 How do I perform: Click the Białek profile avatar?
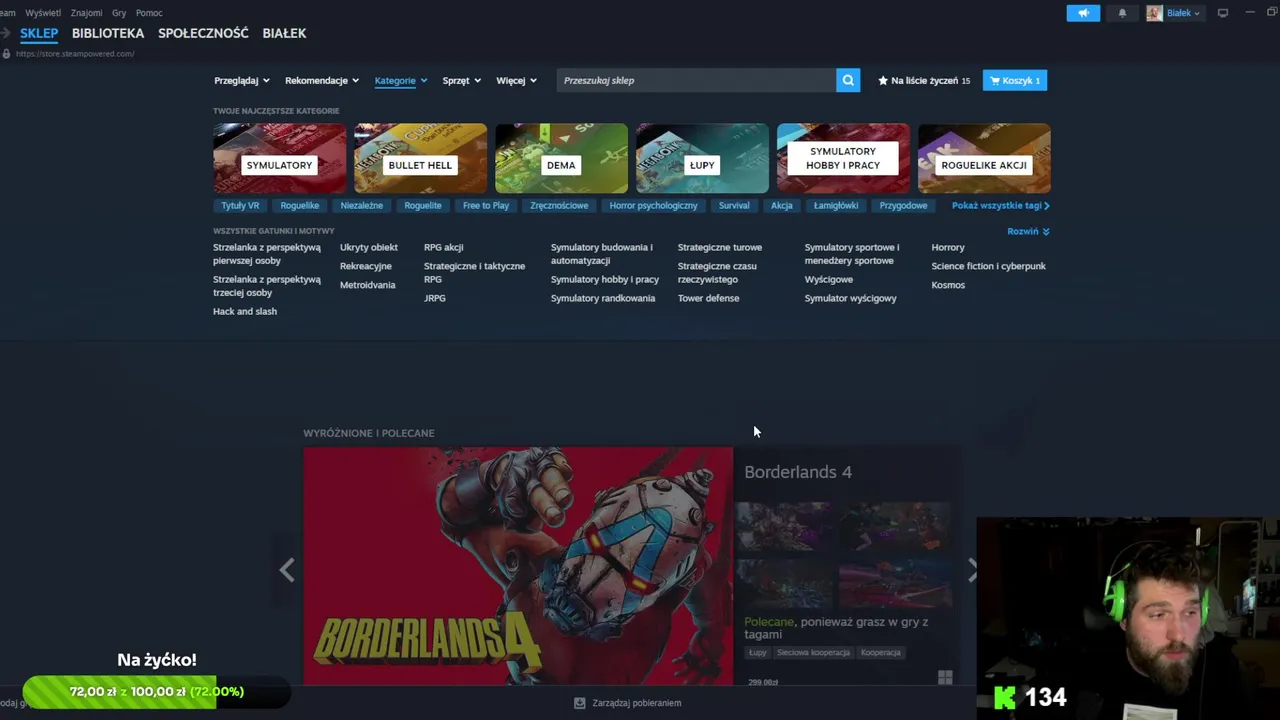(1154, 13)
